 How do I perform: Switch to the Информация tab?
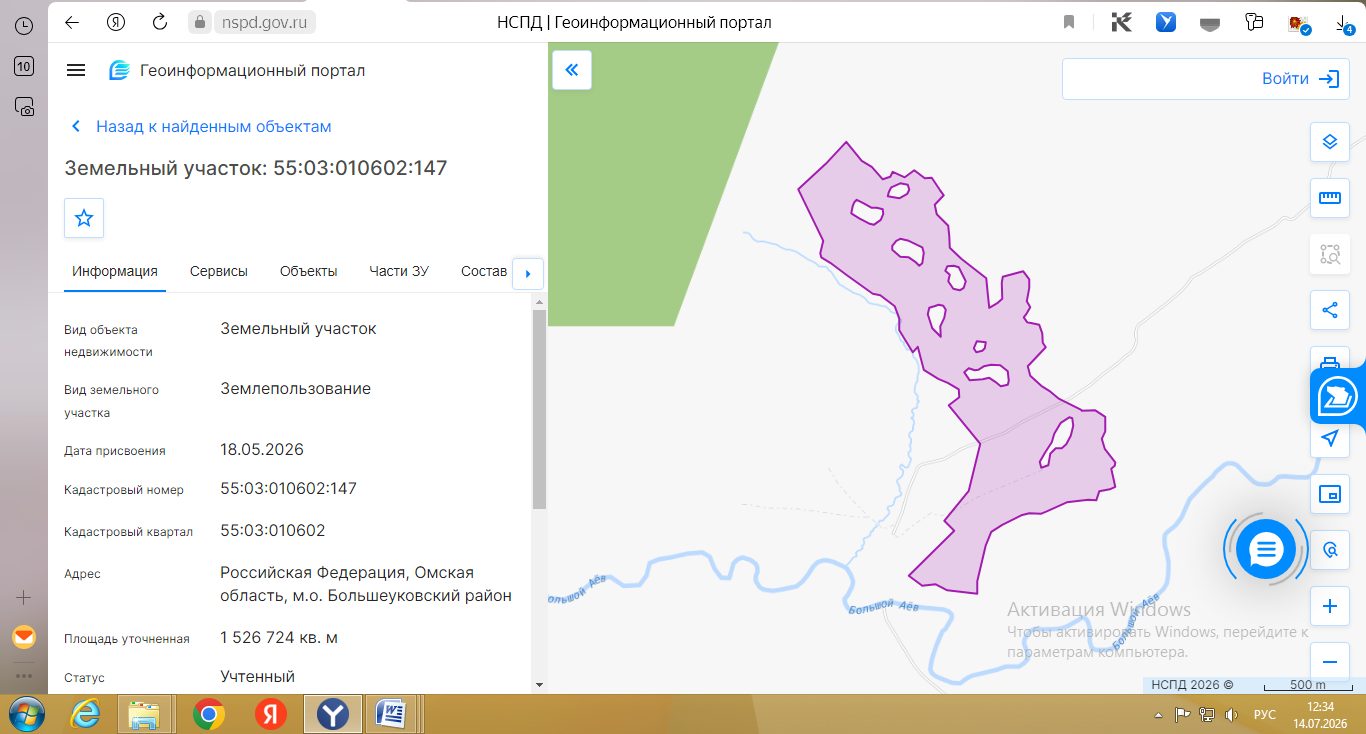(x=115, y=271)
